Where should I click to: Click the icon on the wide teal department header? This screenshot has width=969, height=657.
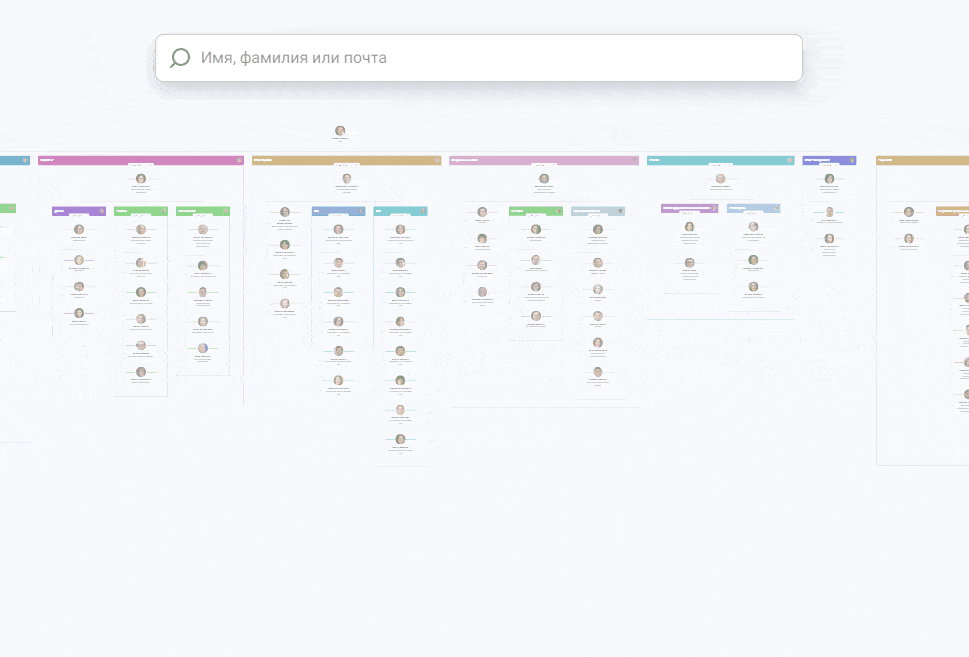coord(789,160)
